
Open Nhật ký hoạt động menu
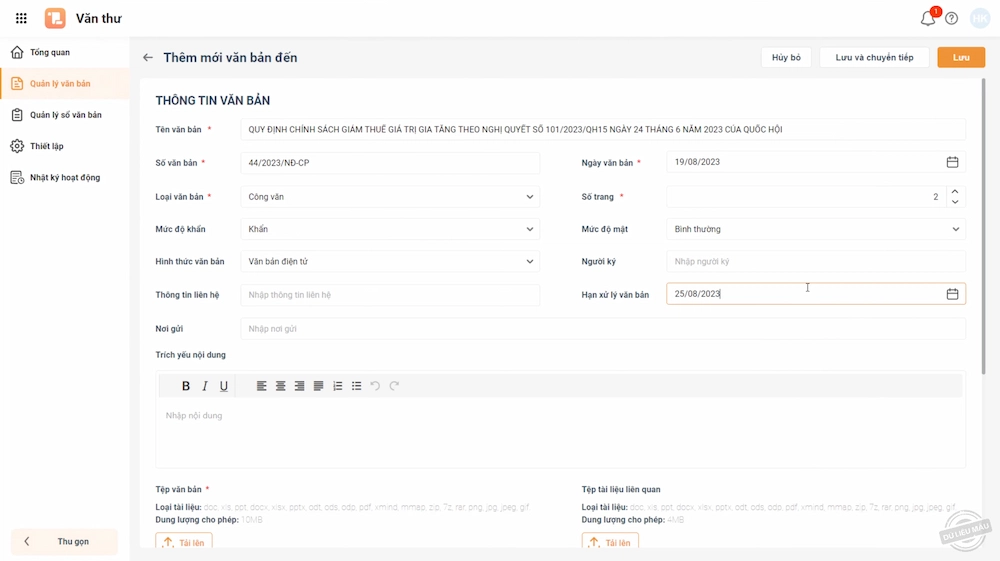point(64,177)
